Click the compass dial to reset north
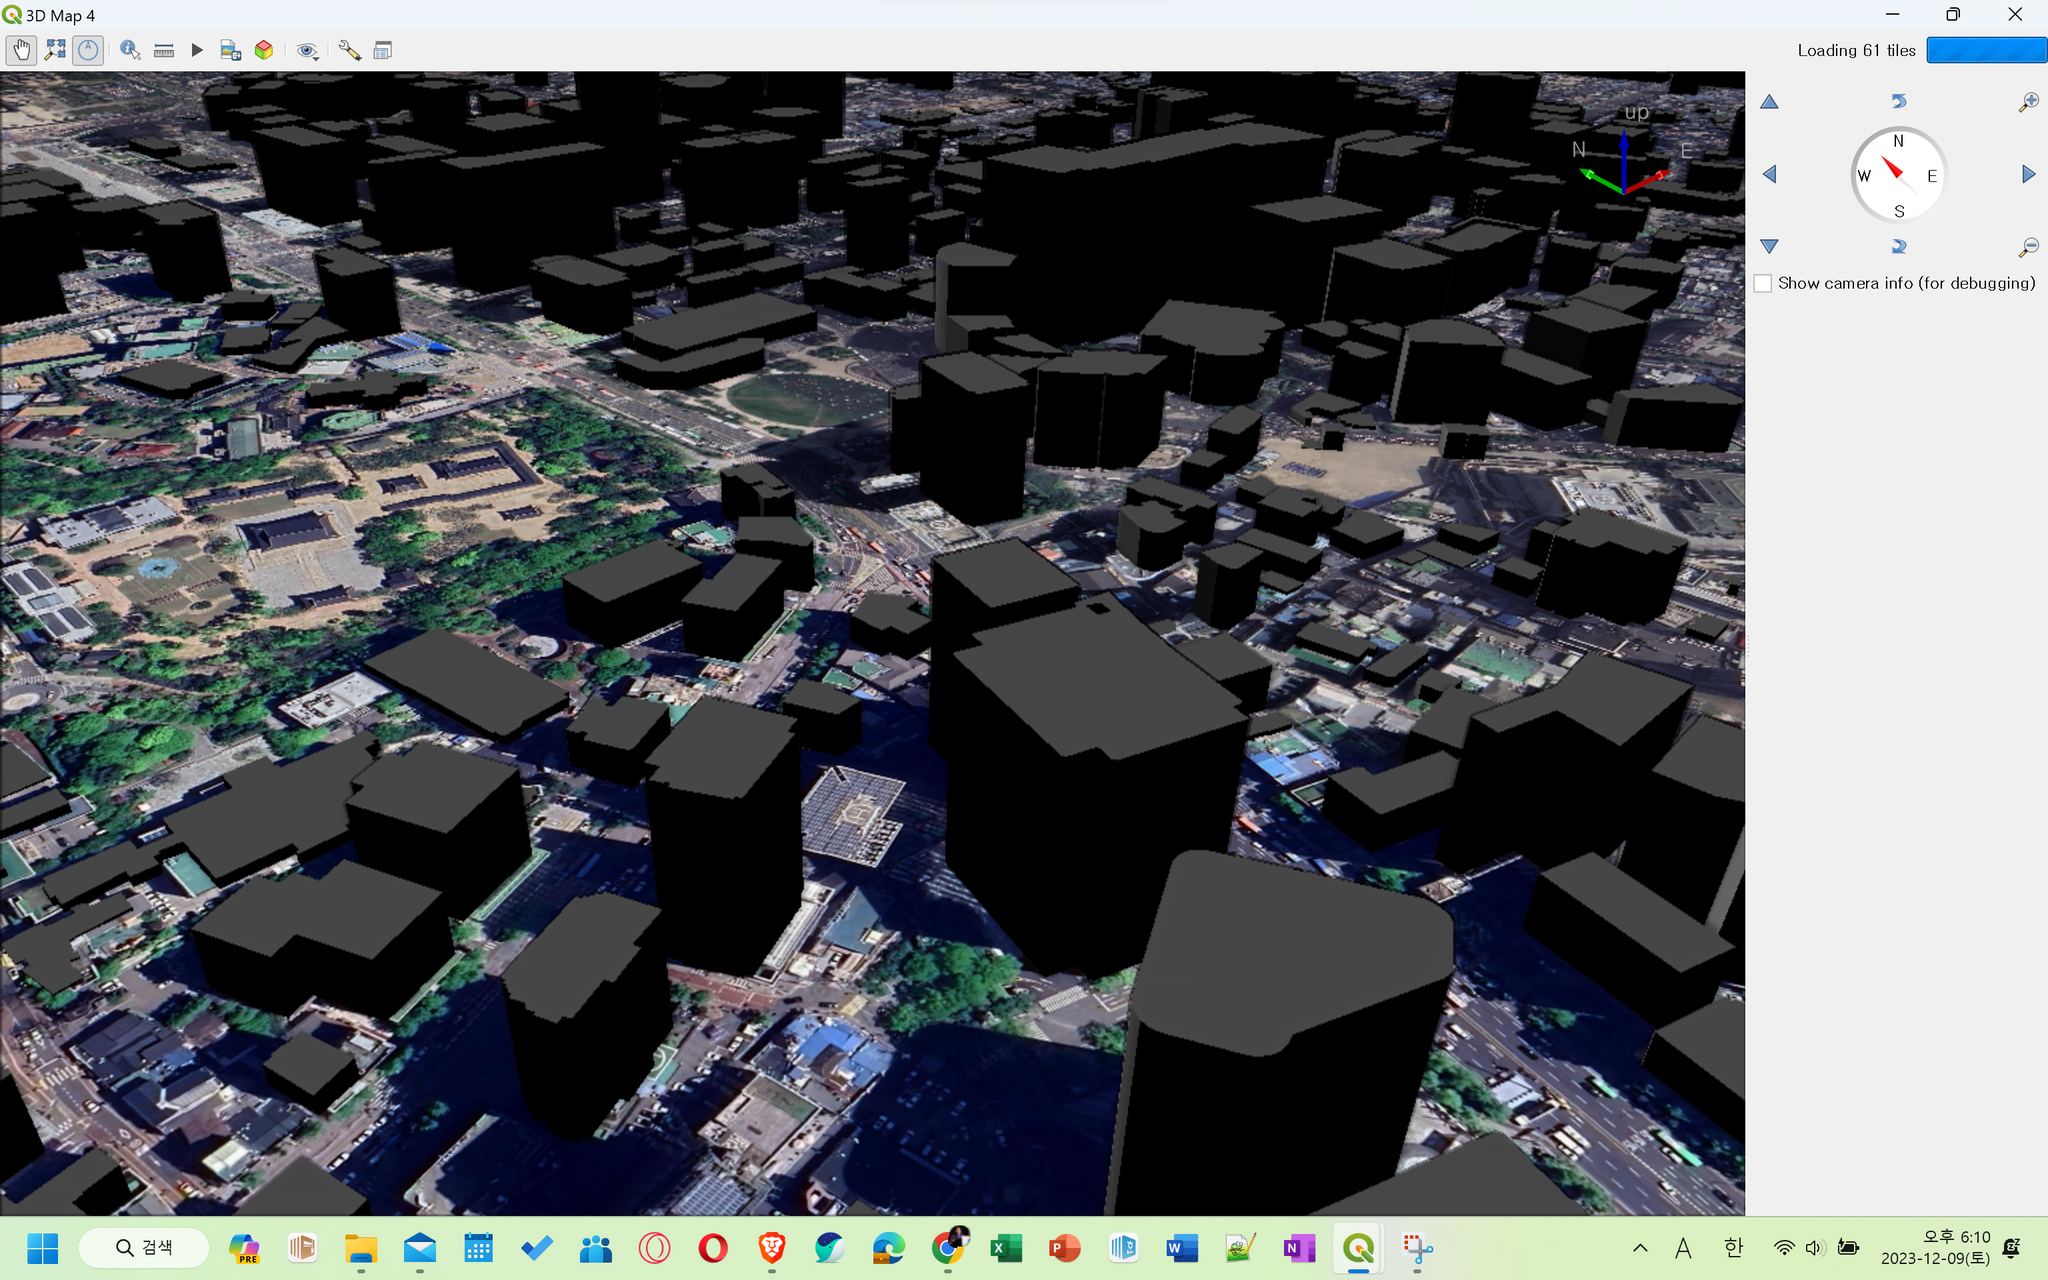2048x1280 pixels. pos(1898,175)
